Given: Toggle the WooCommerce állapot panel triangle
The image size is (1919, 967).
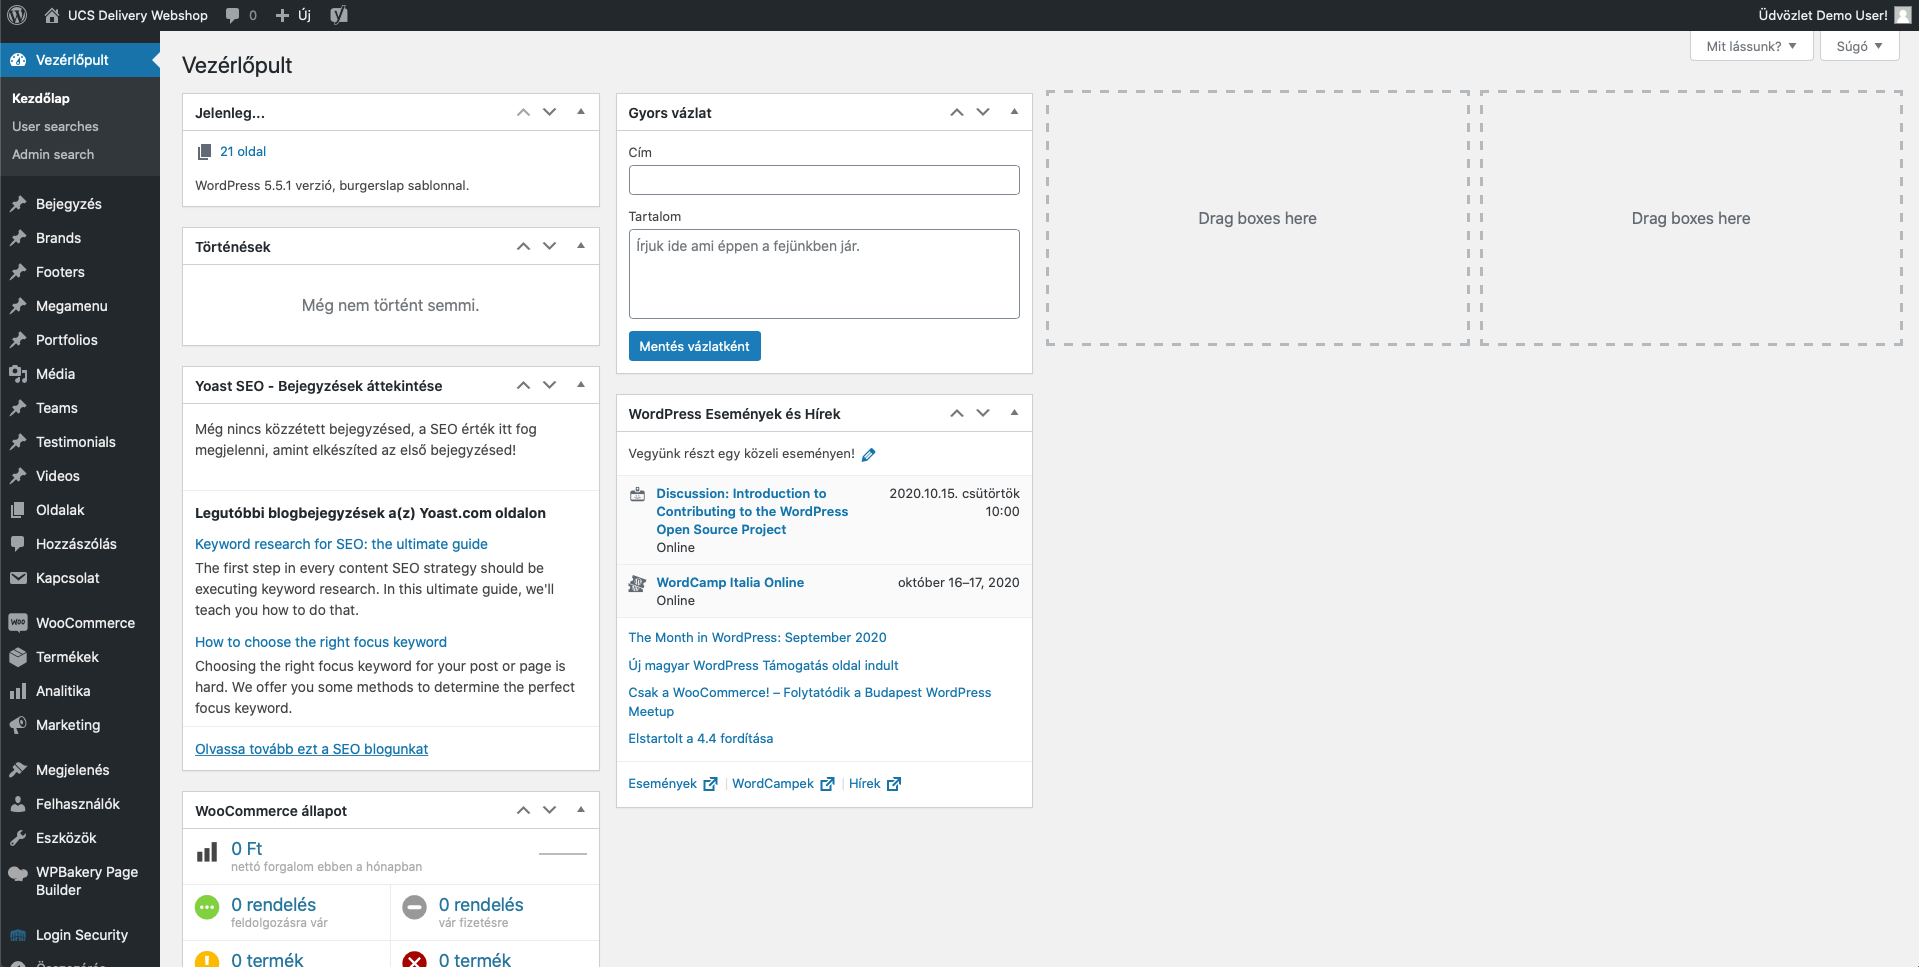Looking at the screenshot, I should click(581, 810).
